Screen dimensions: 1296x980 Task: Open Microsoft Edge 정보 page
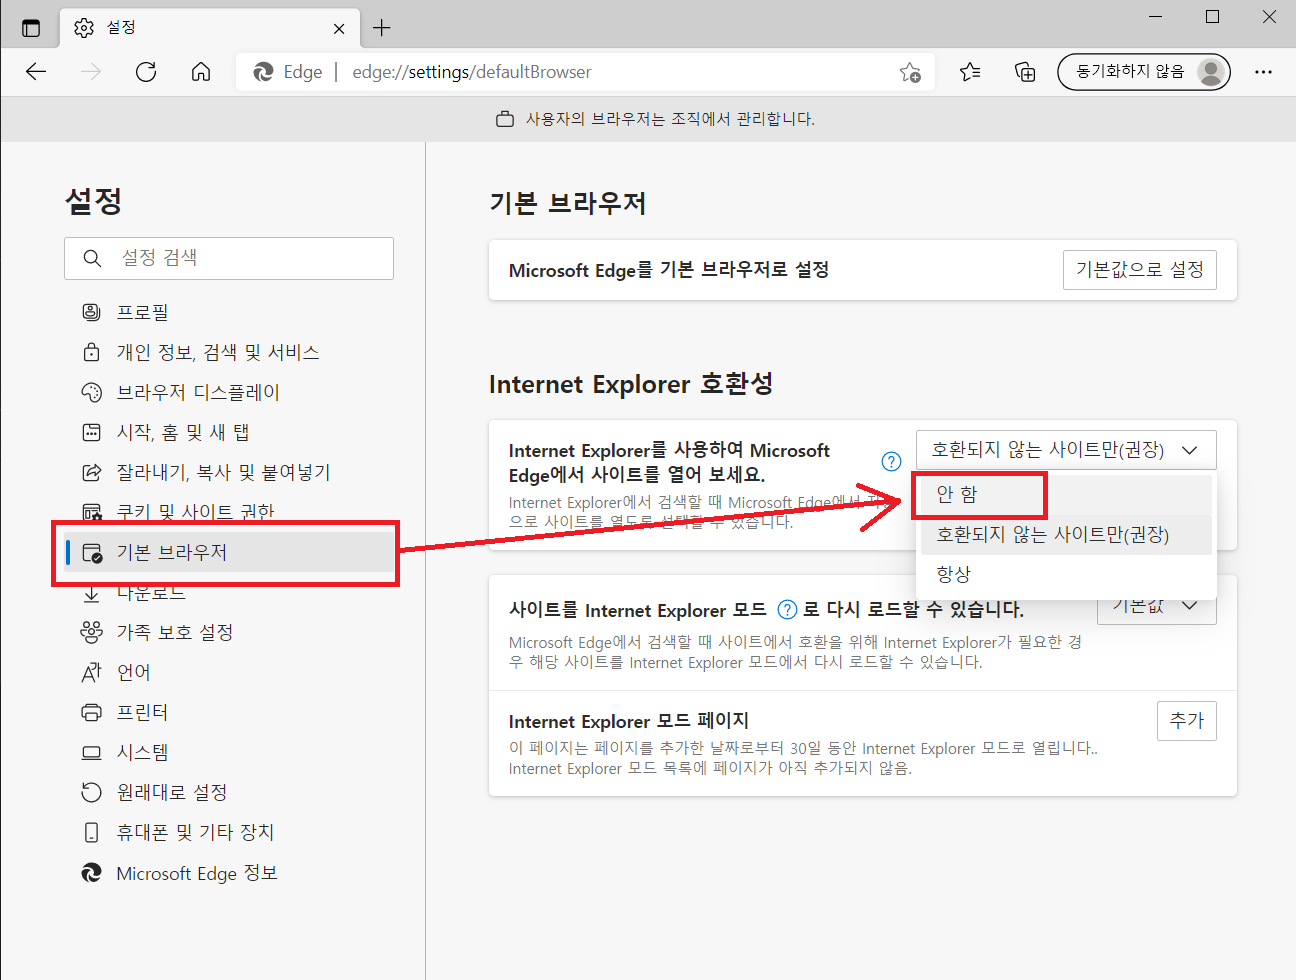pos(229,873)
